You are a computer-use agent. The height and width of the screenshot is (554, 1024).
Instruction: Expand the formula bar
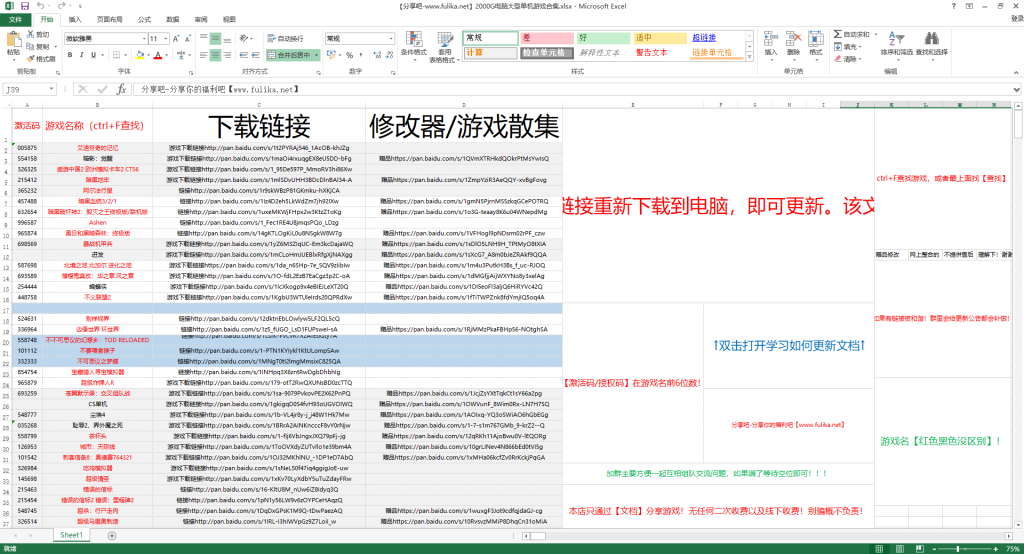point(1017,90)
